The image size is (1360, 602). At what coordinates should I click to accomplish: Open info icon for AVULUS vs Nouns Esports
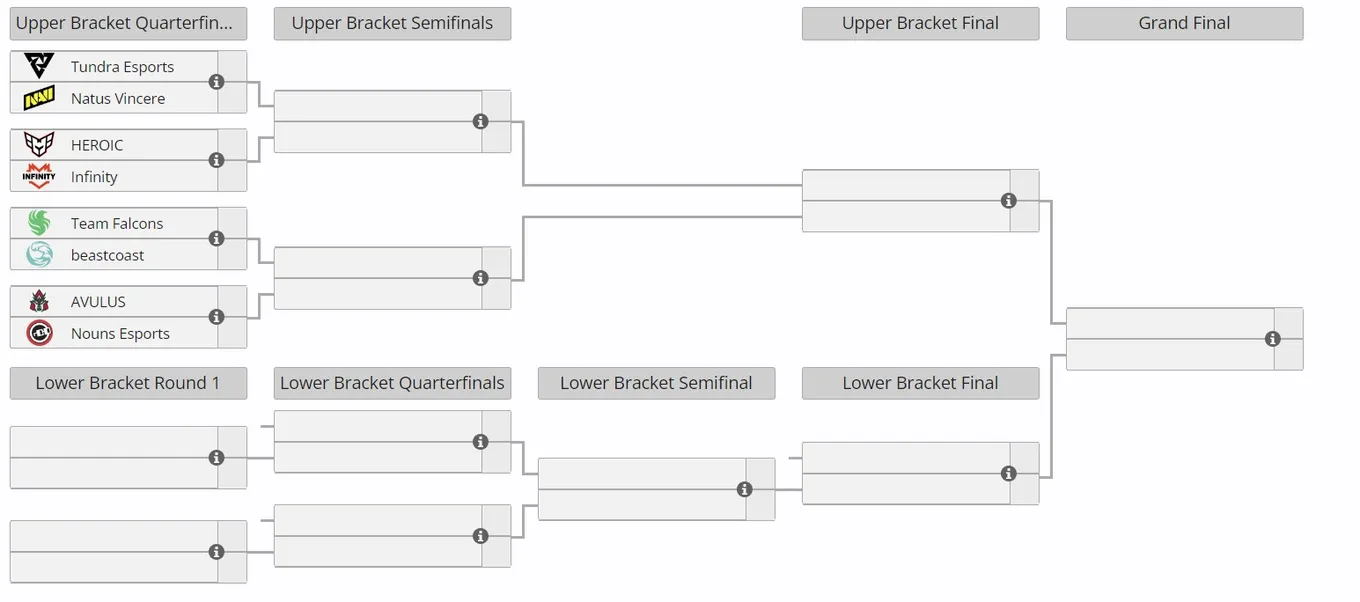tap(216, 317)
